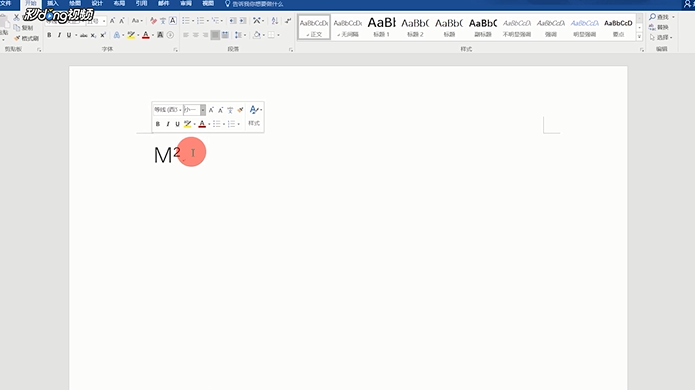
Task: Click the ribbon Italic button
Action: tap(59, 35)
